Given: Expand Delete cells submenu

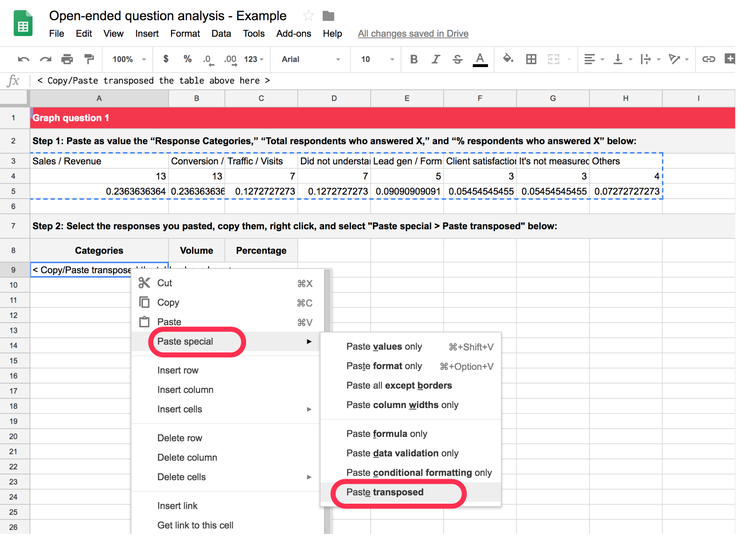Looking at the screenshot, I should pyautogui.click(x=225, y=477).
